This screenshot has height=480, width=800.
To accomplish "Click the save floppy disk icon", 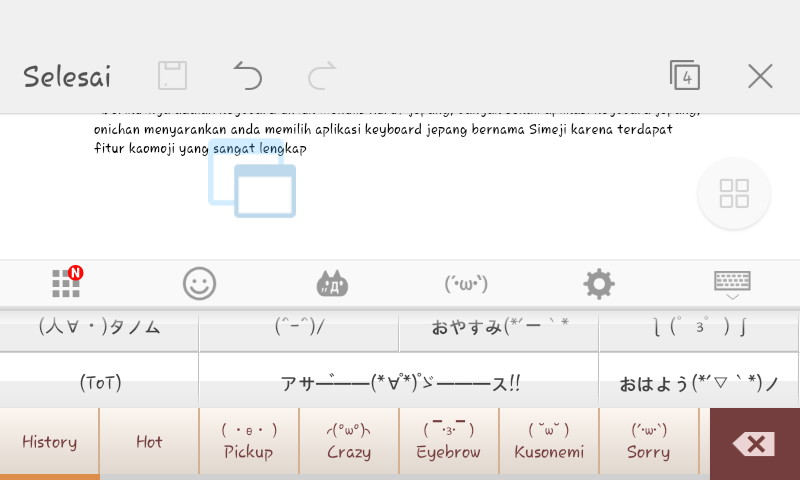I will 172,75.
